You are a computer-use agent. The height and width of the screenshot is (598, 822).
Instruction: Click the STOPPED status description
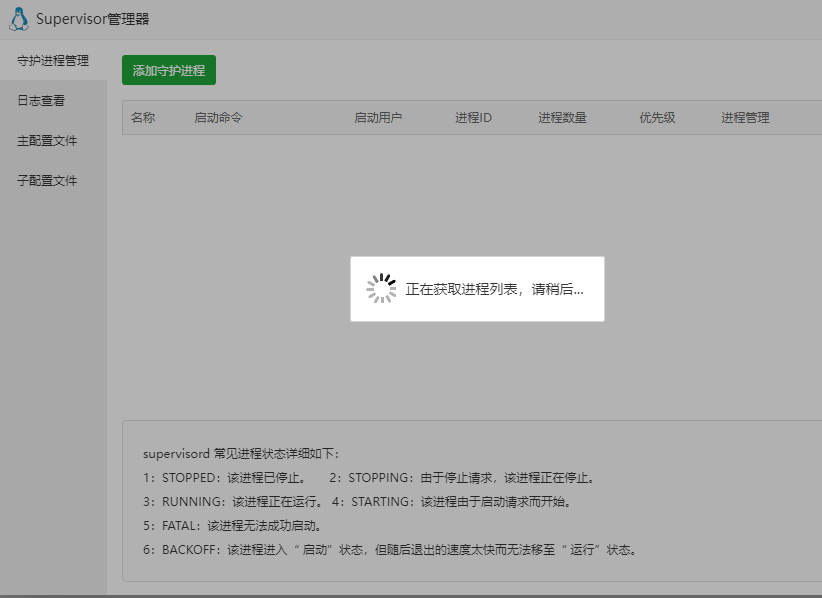click(x=224, y=477)
